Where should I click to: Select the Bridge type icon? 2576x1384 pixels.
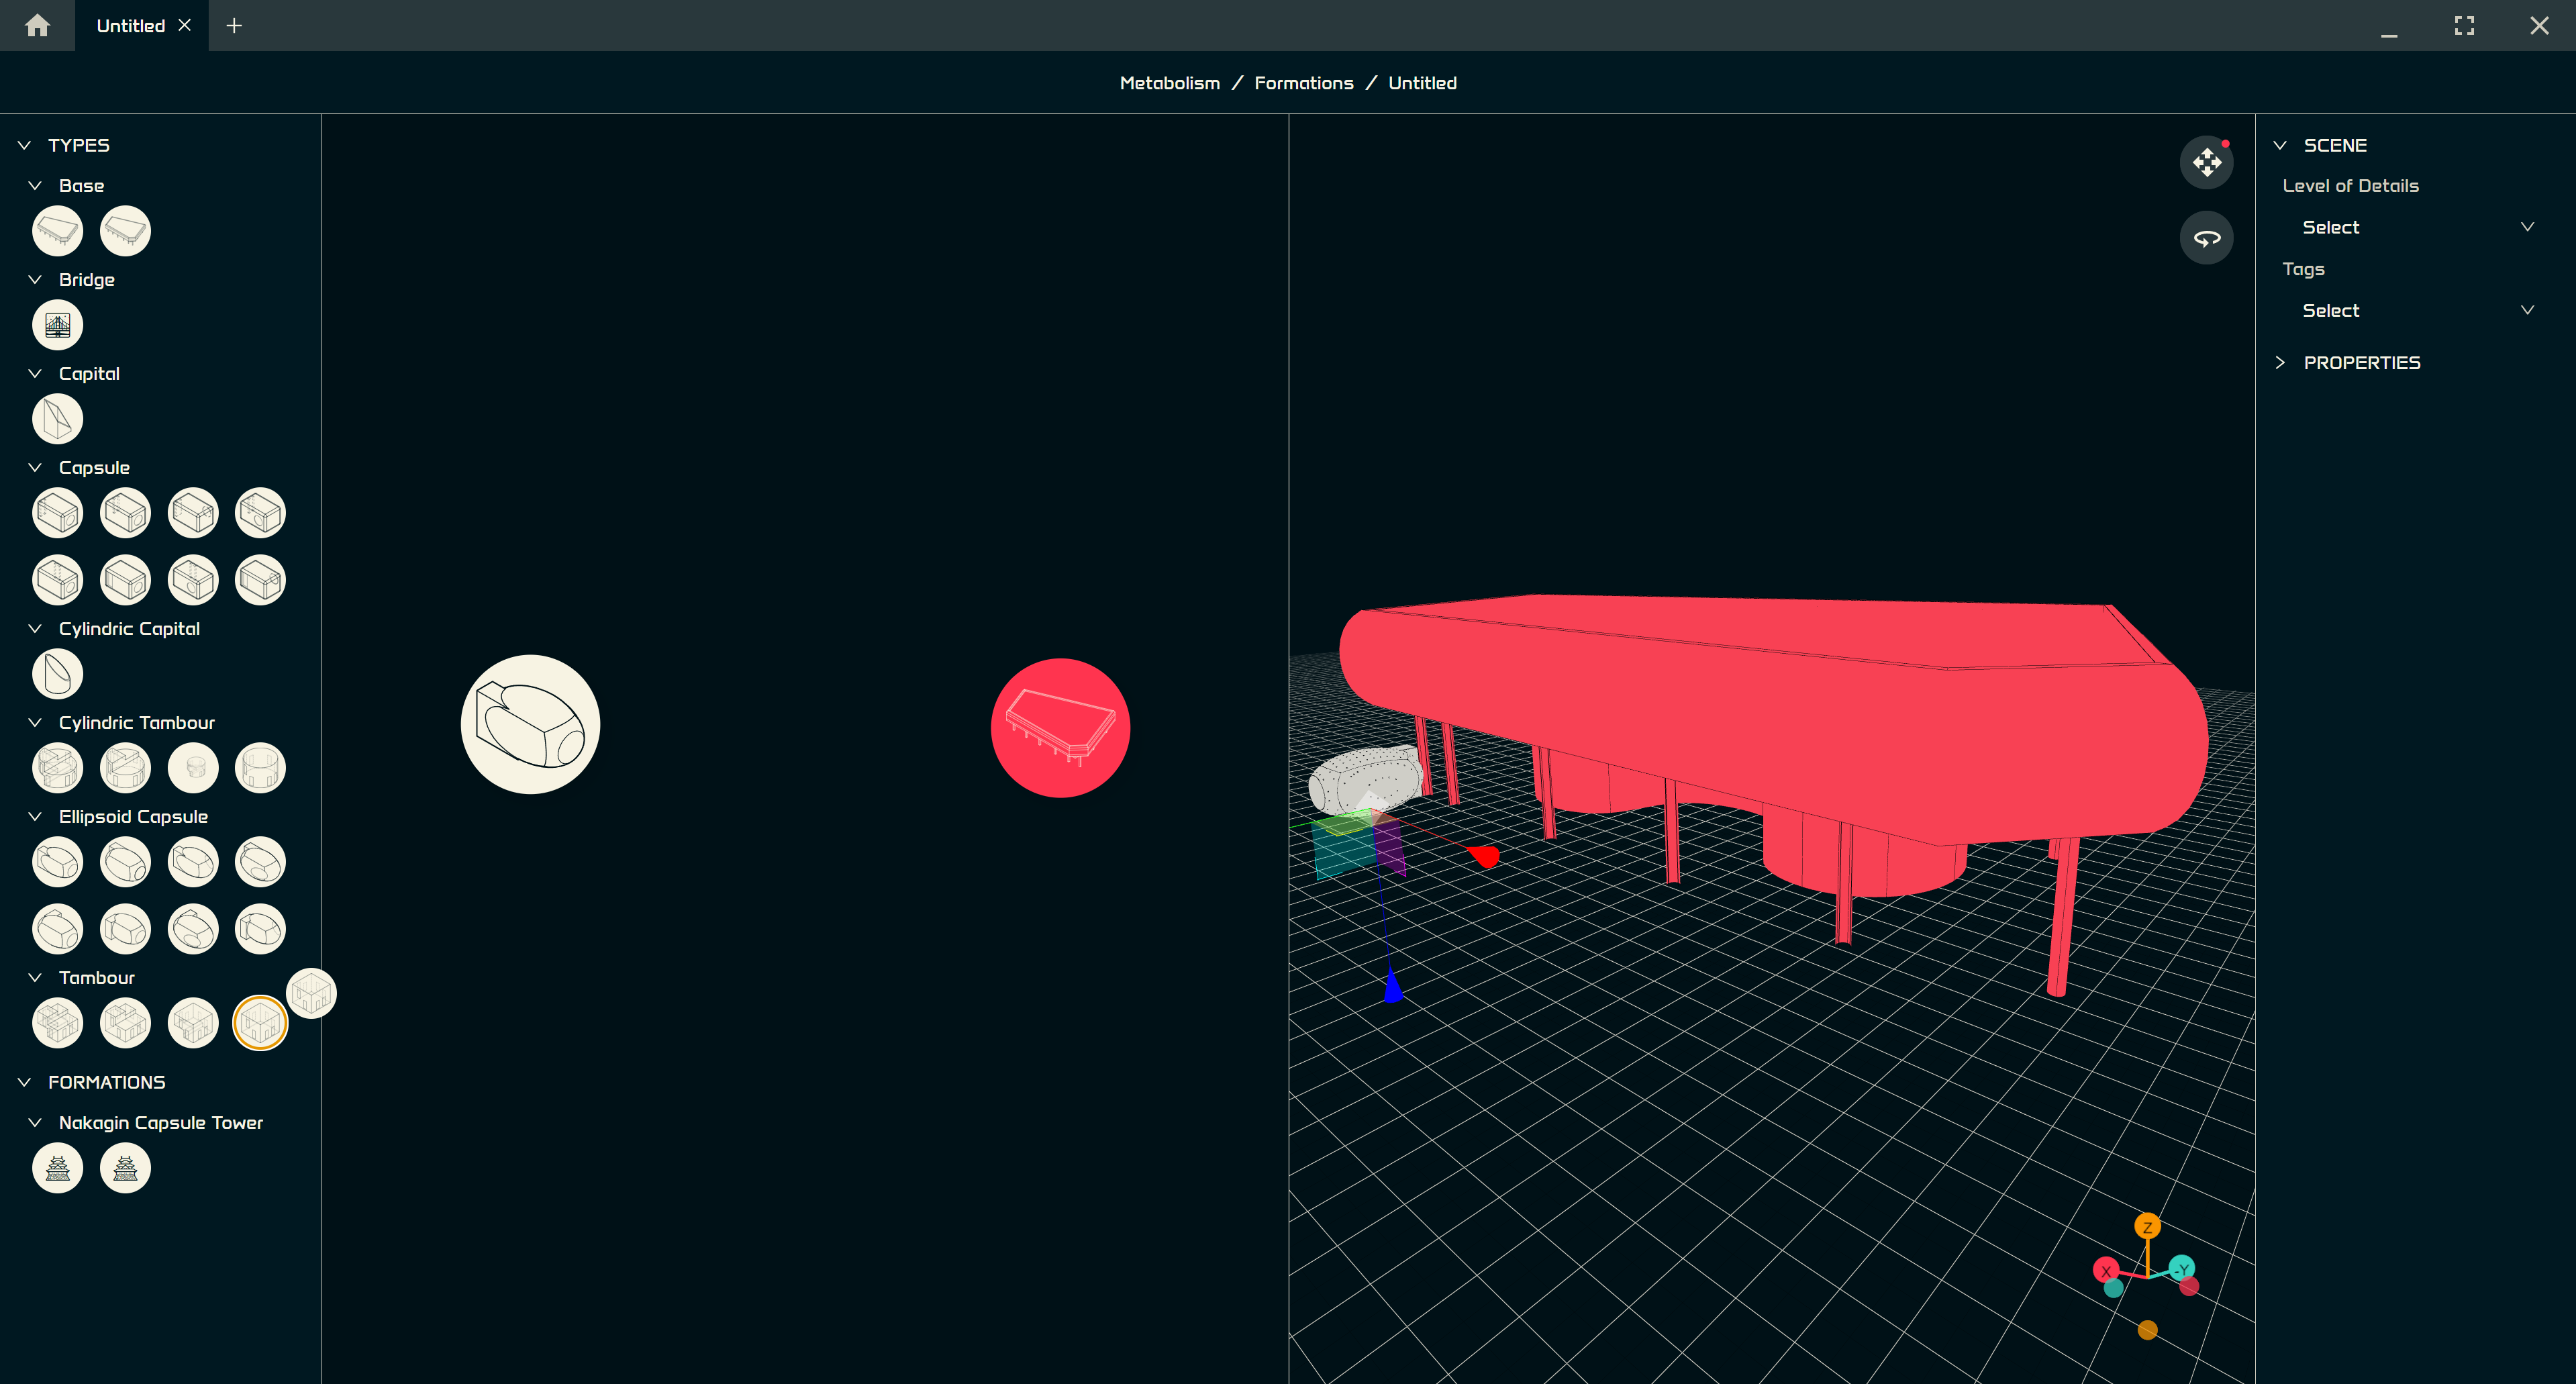point(57,325)
